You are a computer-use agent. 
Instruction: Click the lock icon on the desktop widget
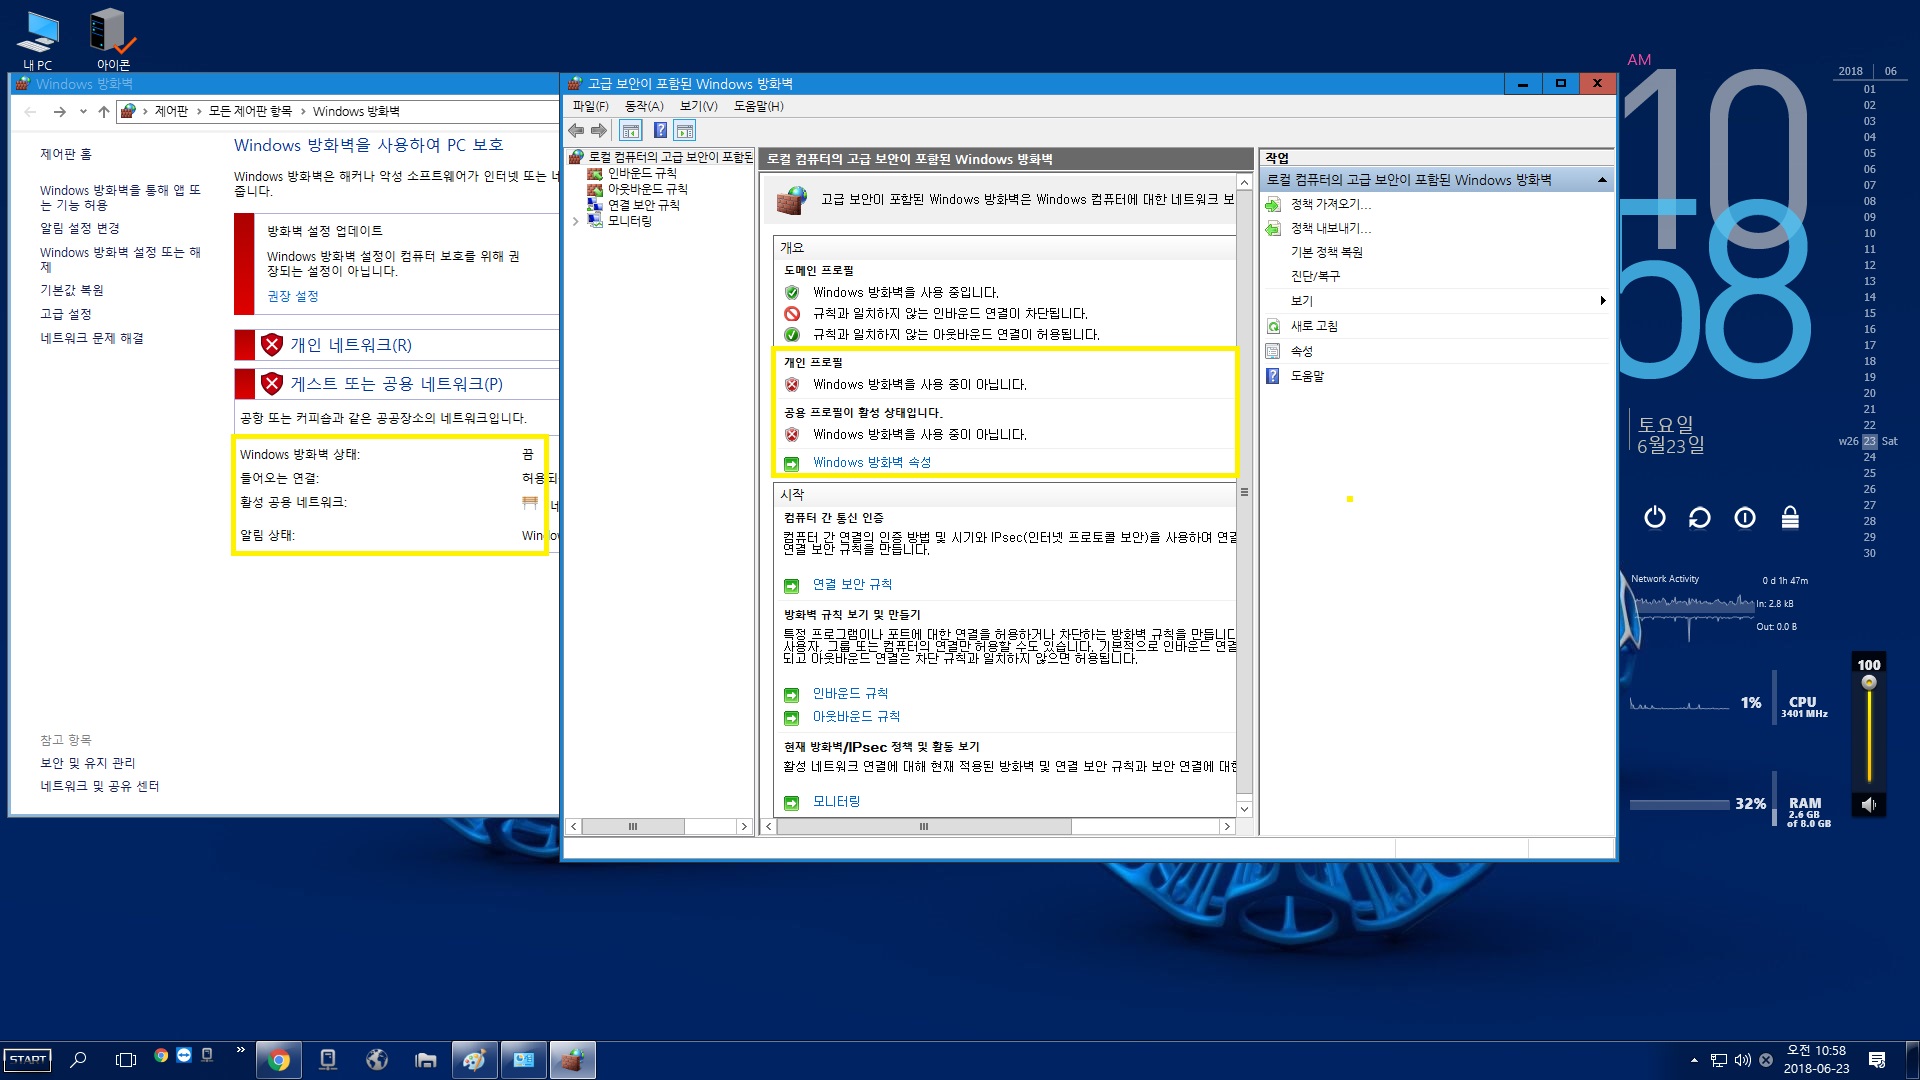pyautogui.click(x=1790, y=517)
